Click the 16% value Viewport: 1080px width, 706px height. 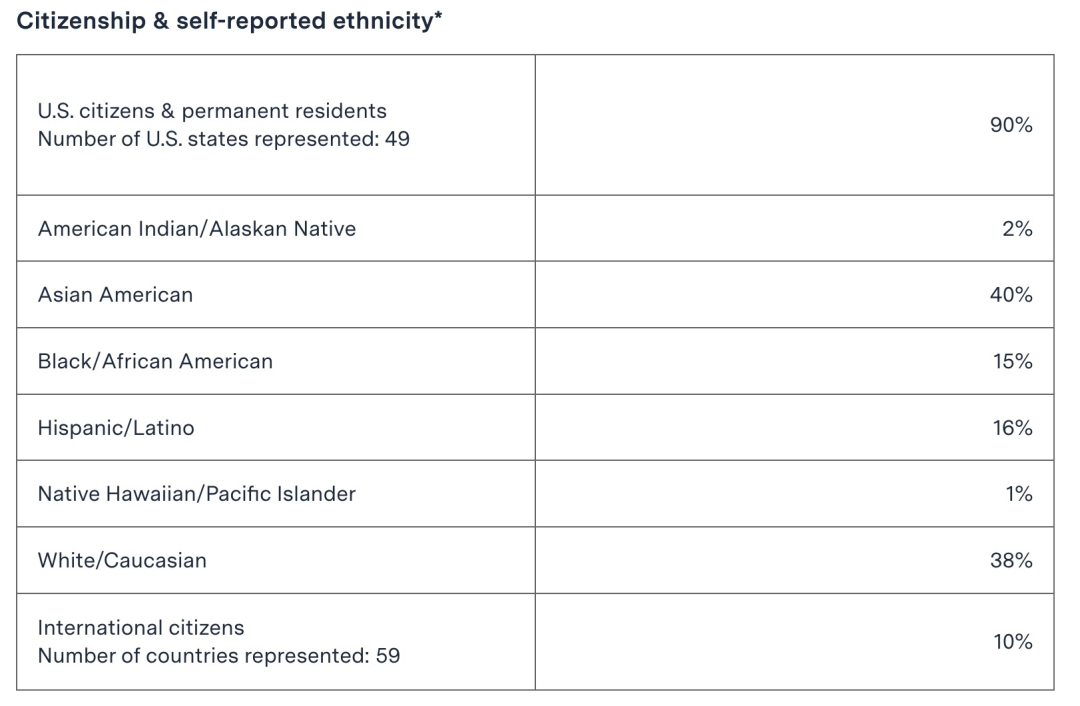tap(1012, 428)
